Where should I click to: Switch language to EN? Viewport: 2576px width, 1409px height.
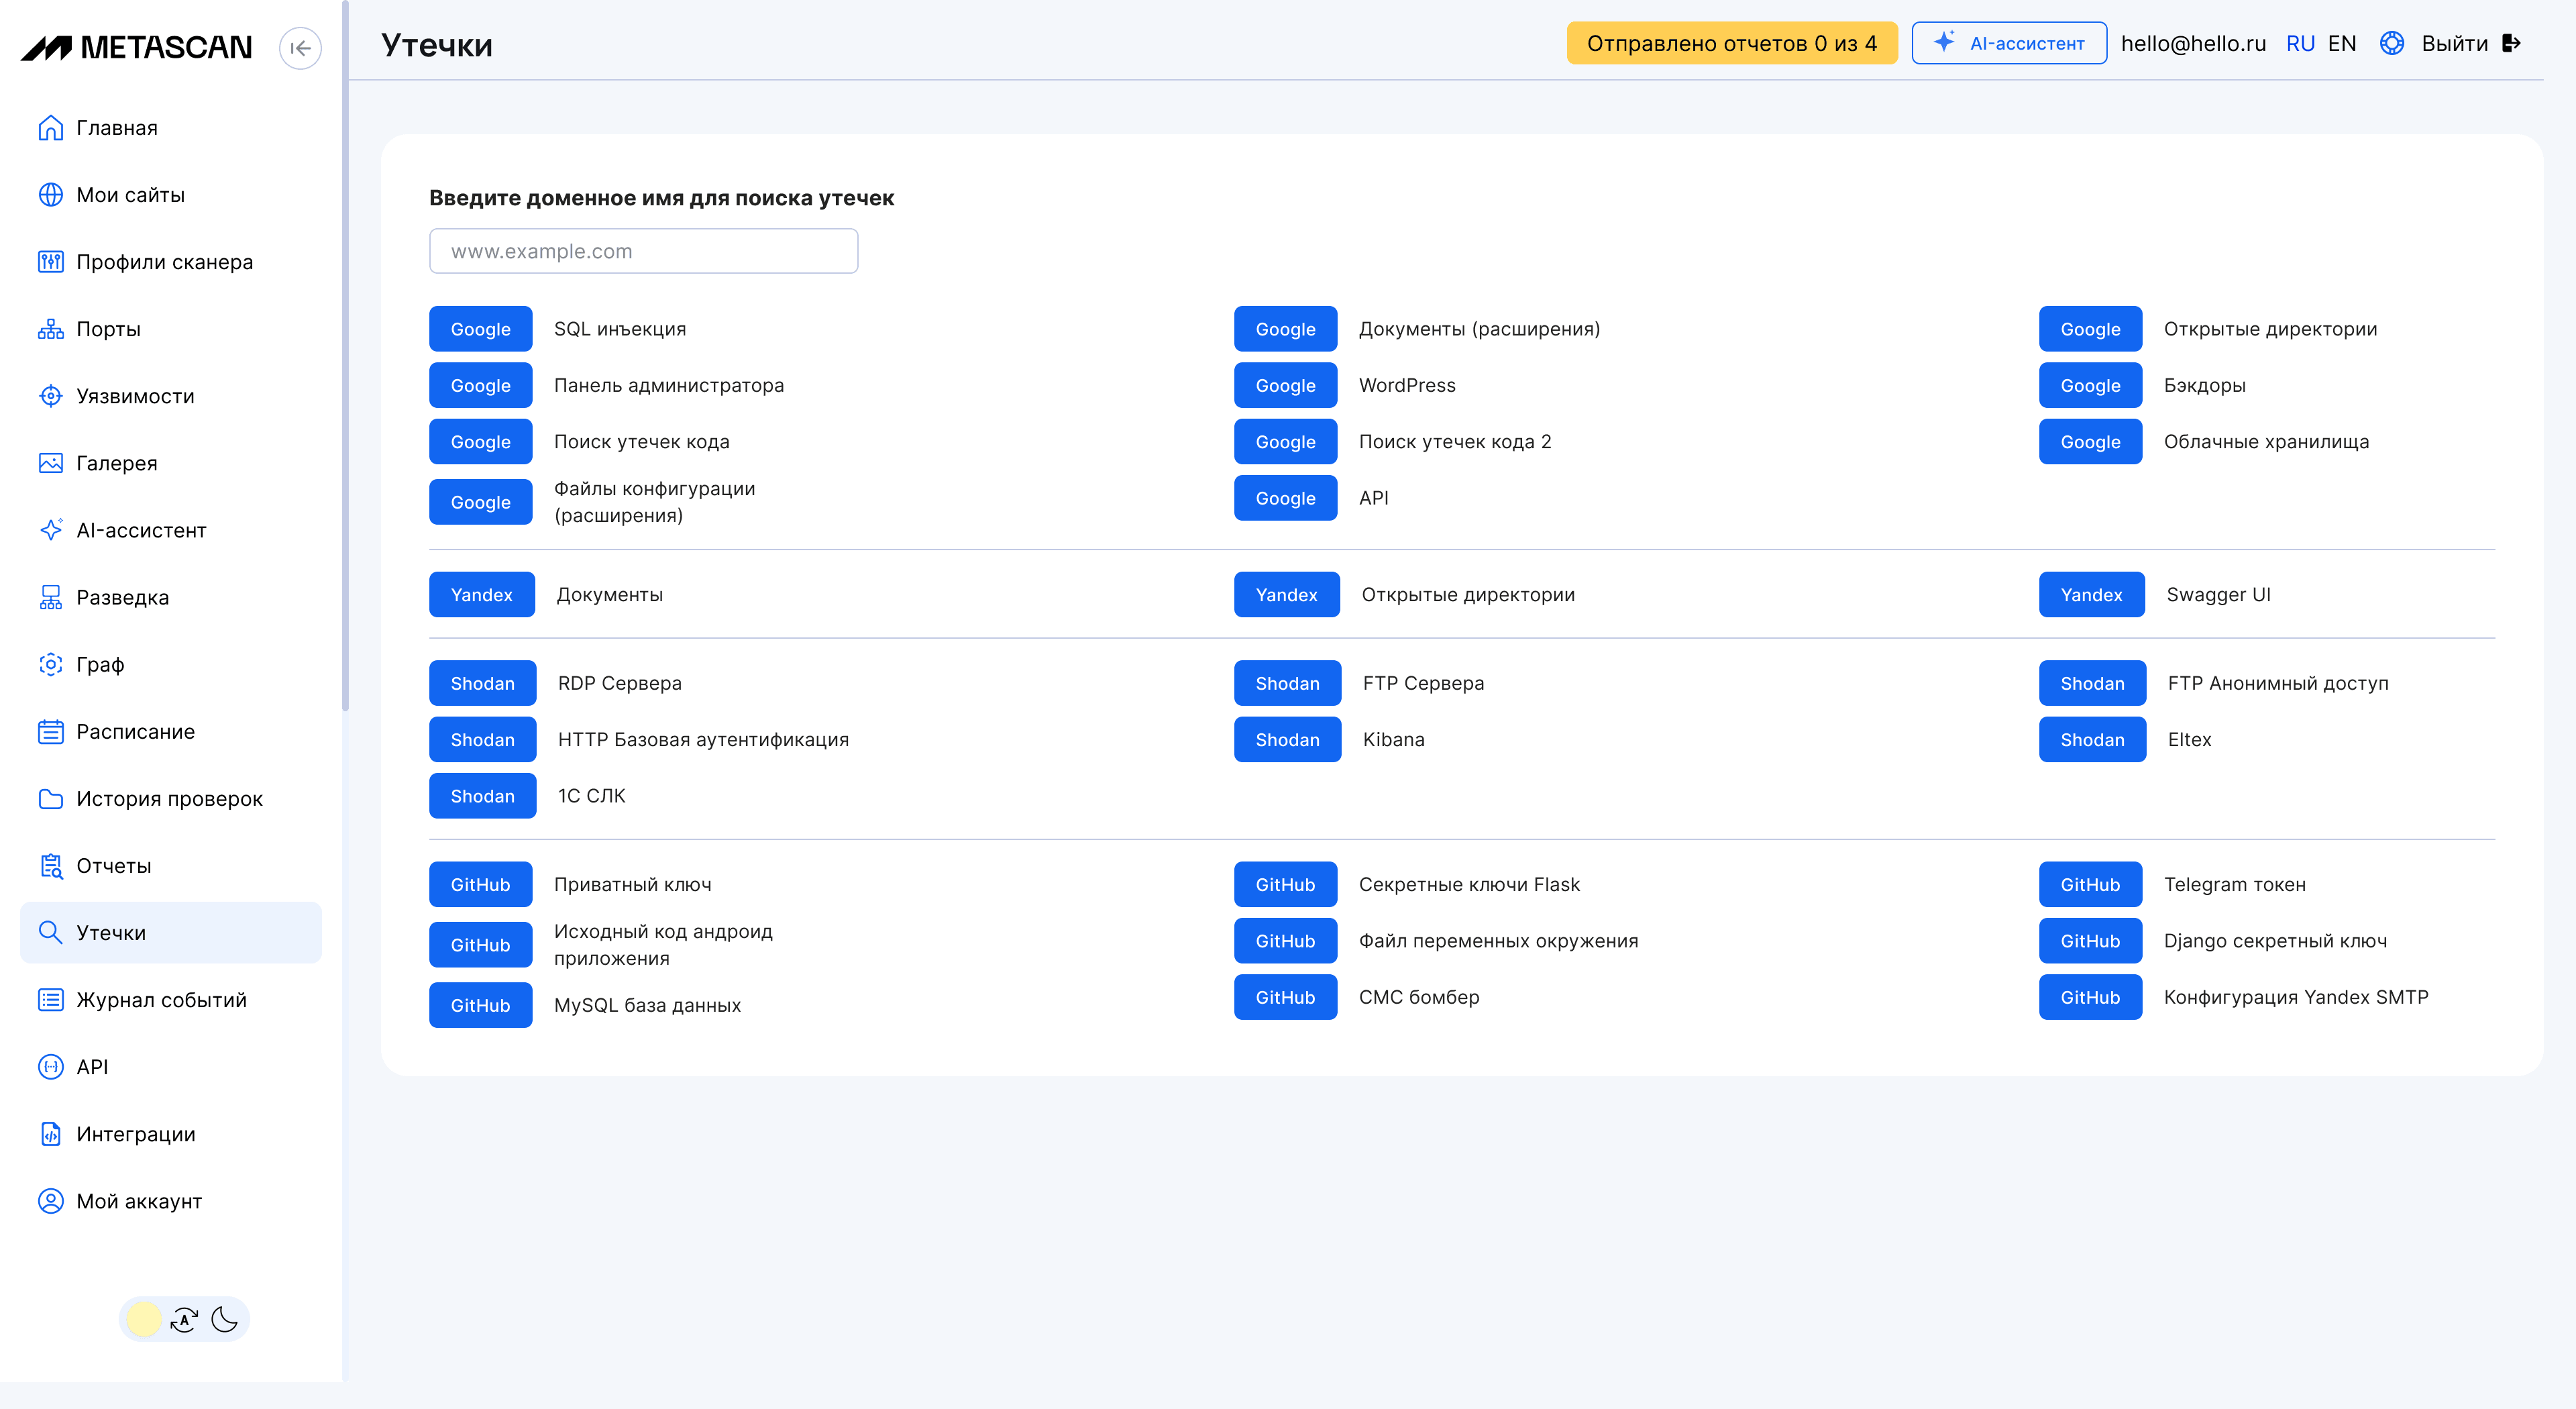pos(2341,43)
